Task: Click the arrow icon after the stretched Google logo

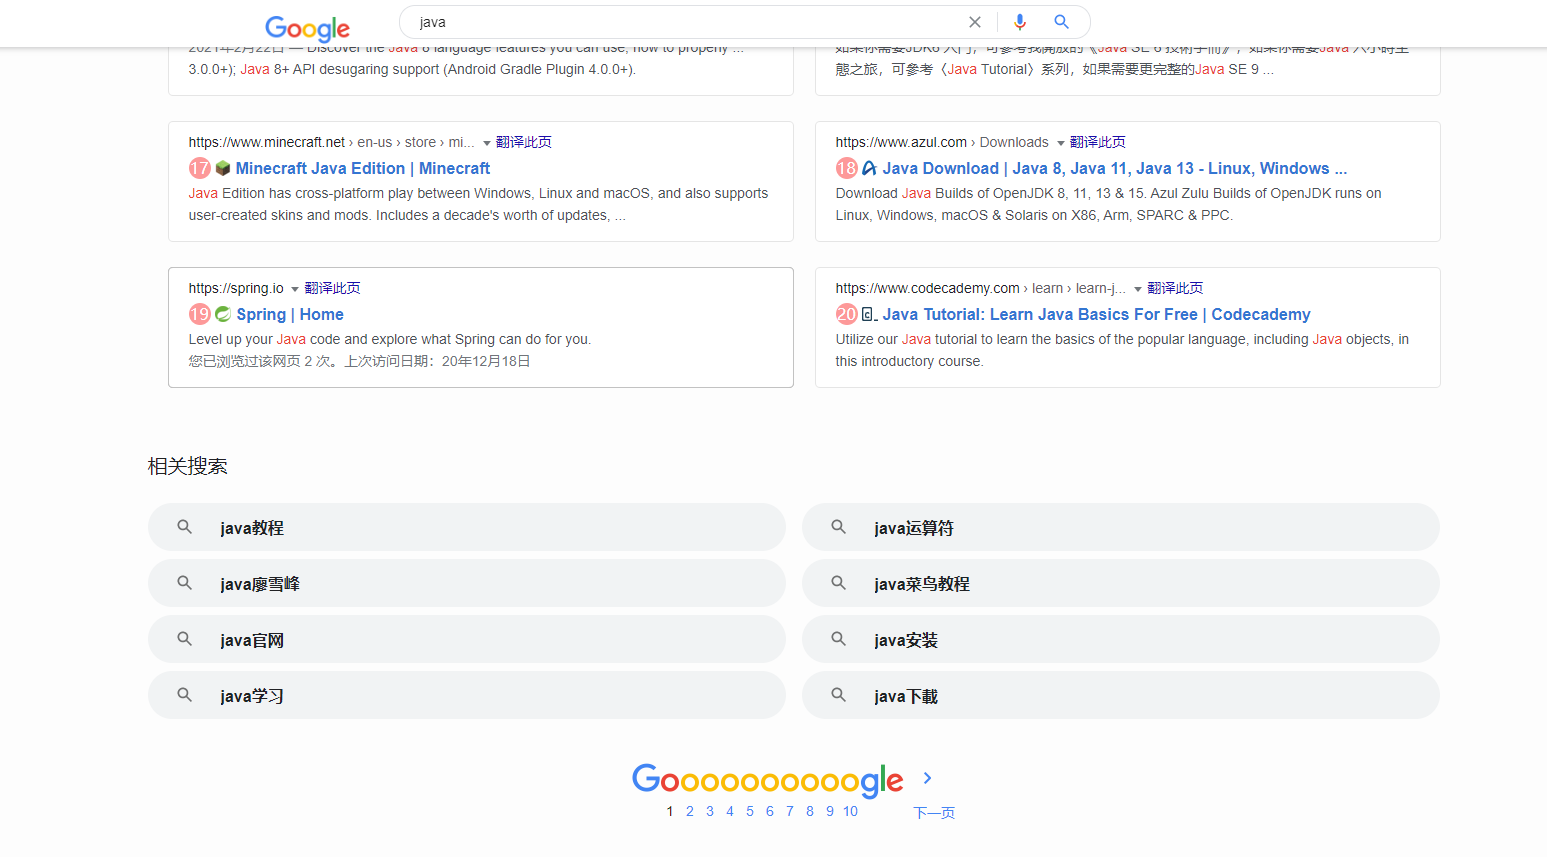Action: (x=926, y=778)
